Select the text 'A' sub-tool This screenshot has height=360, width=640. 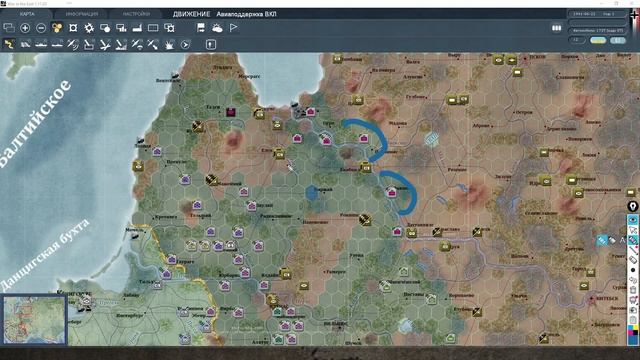click(x=622, y=240)
